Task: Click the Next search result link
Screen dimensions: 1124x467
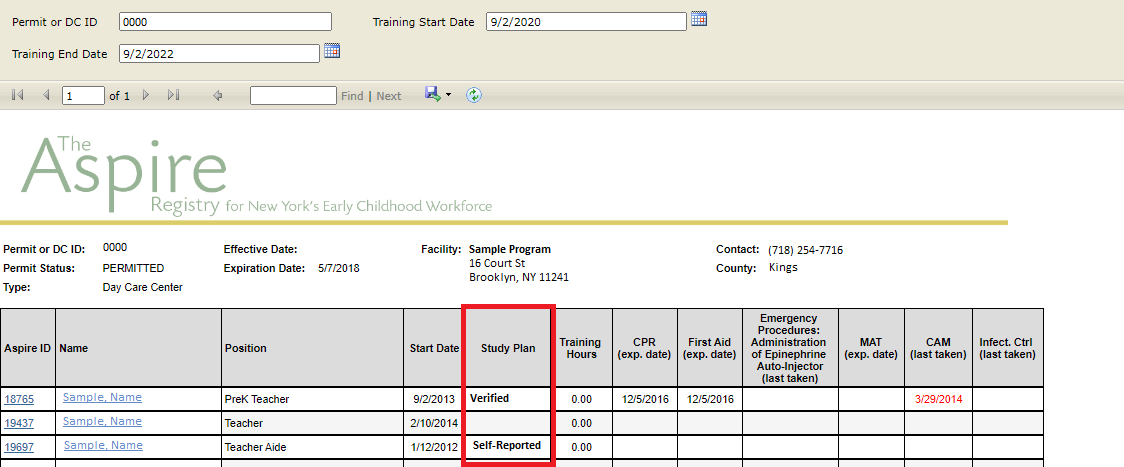Action: click(x=389, y=96)
